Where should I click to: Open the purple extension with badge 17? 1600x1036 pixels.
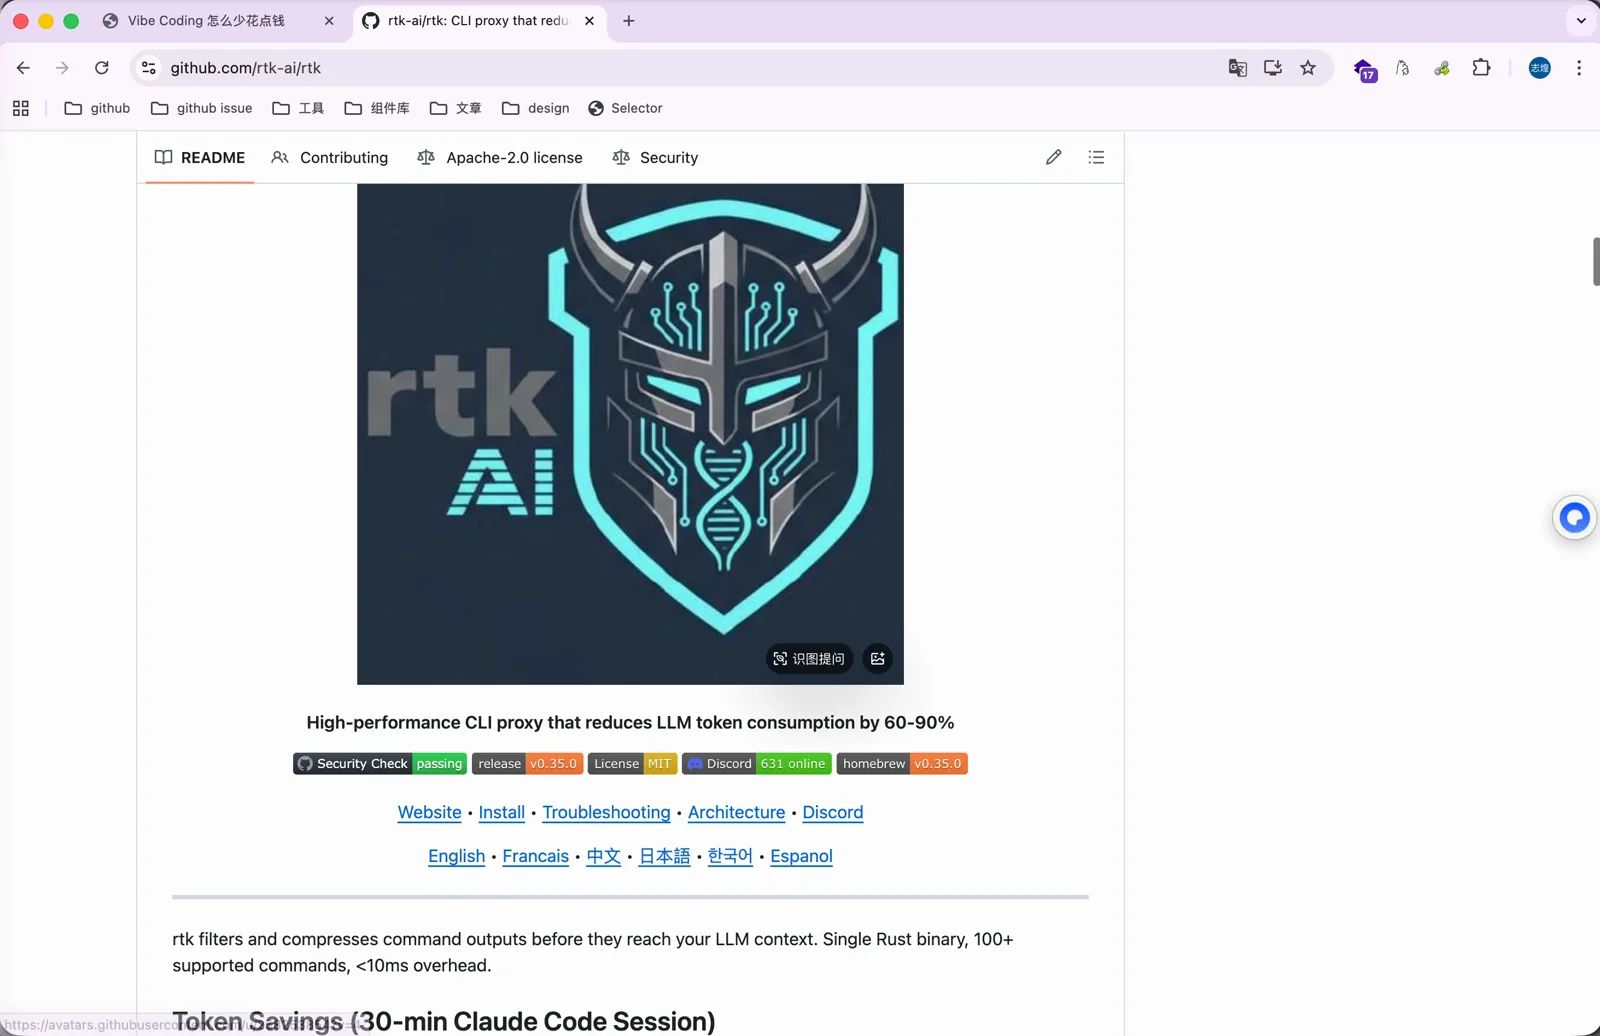[1365, 70]
